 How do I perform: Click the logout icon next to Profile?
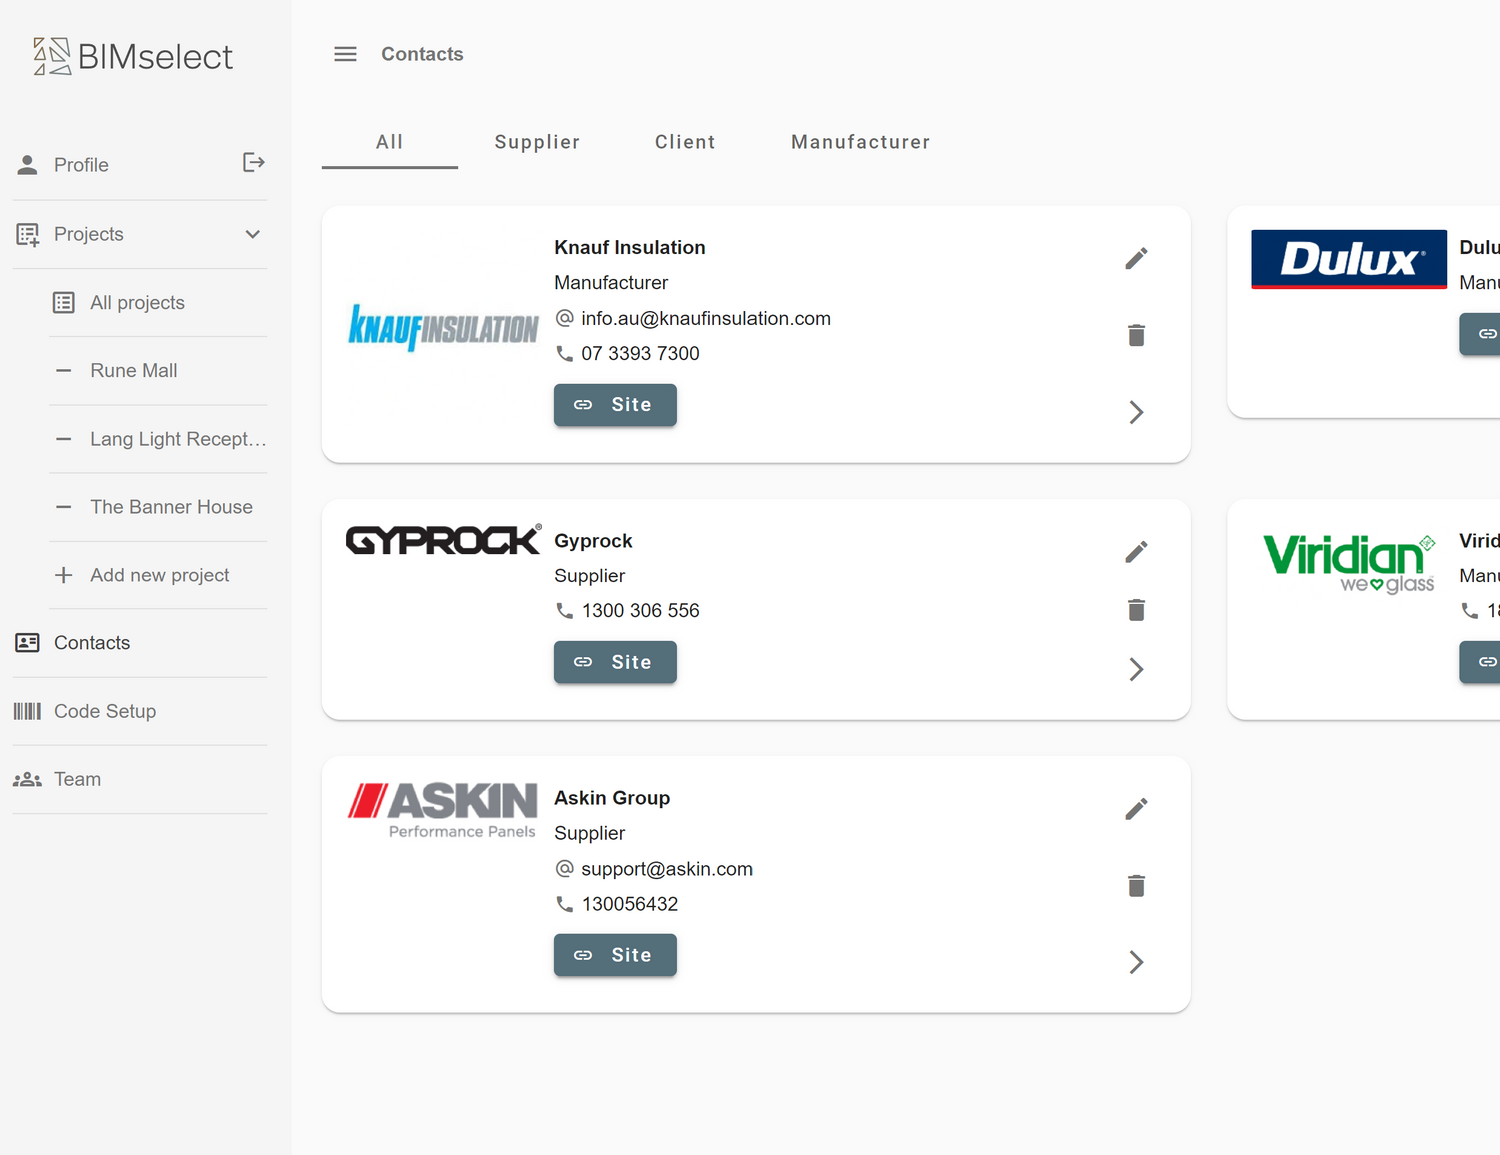coord(253,162)
